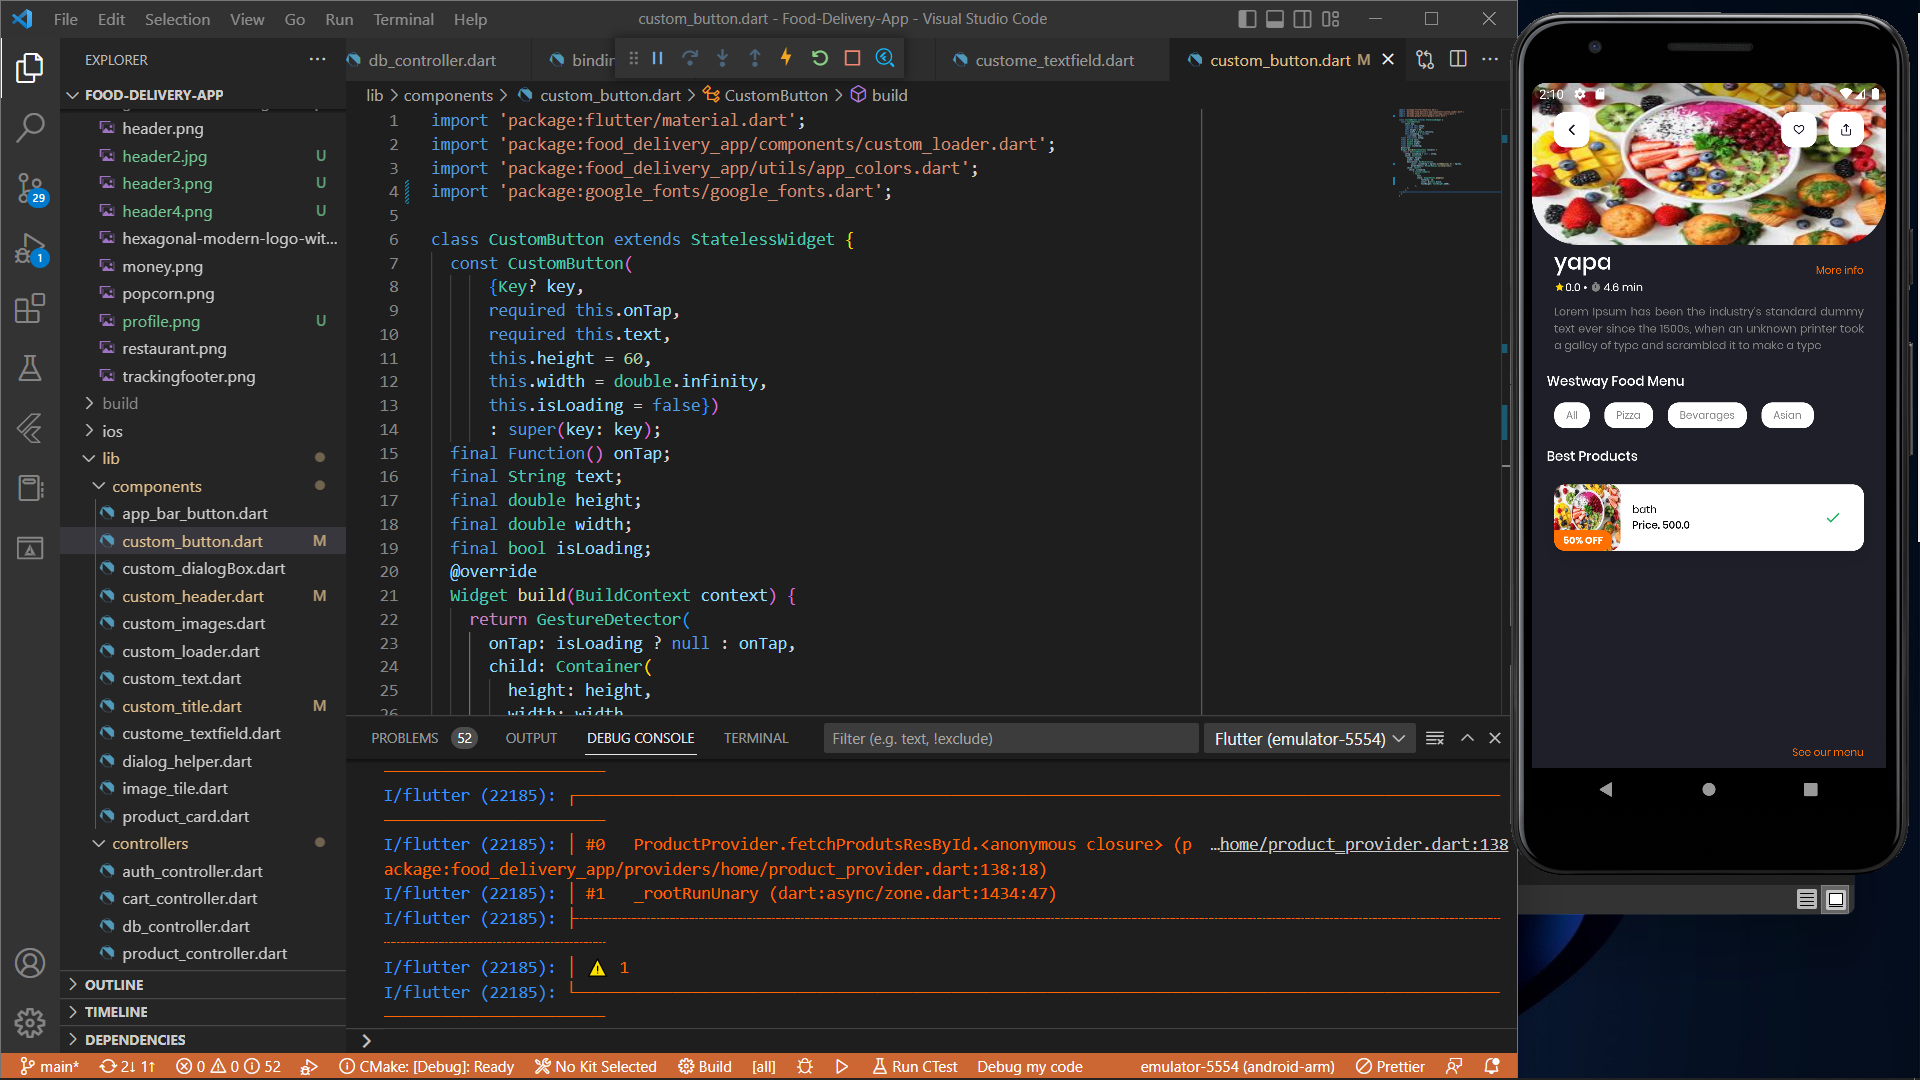Click the More info link in emulator
1920x1080 pixels.
1839,269
